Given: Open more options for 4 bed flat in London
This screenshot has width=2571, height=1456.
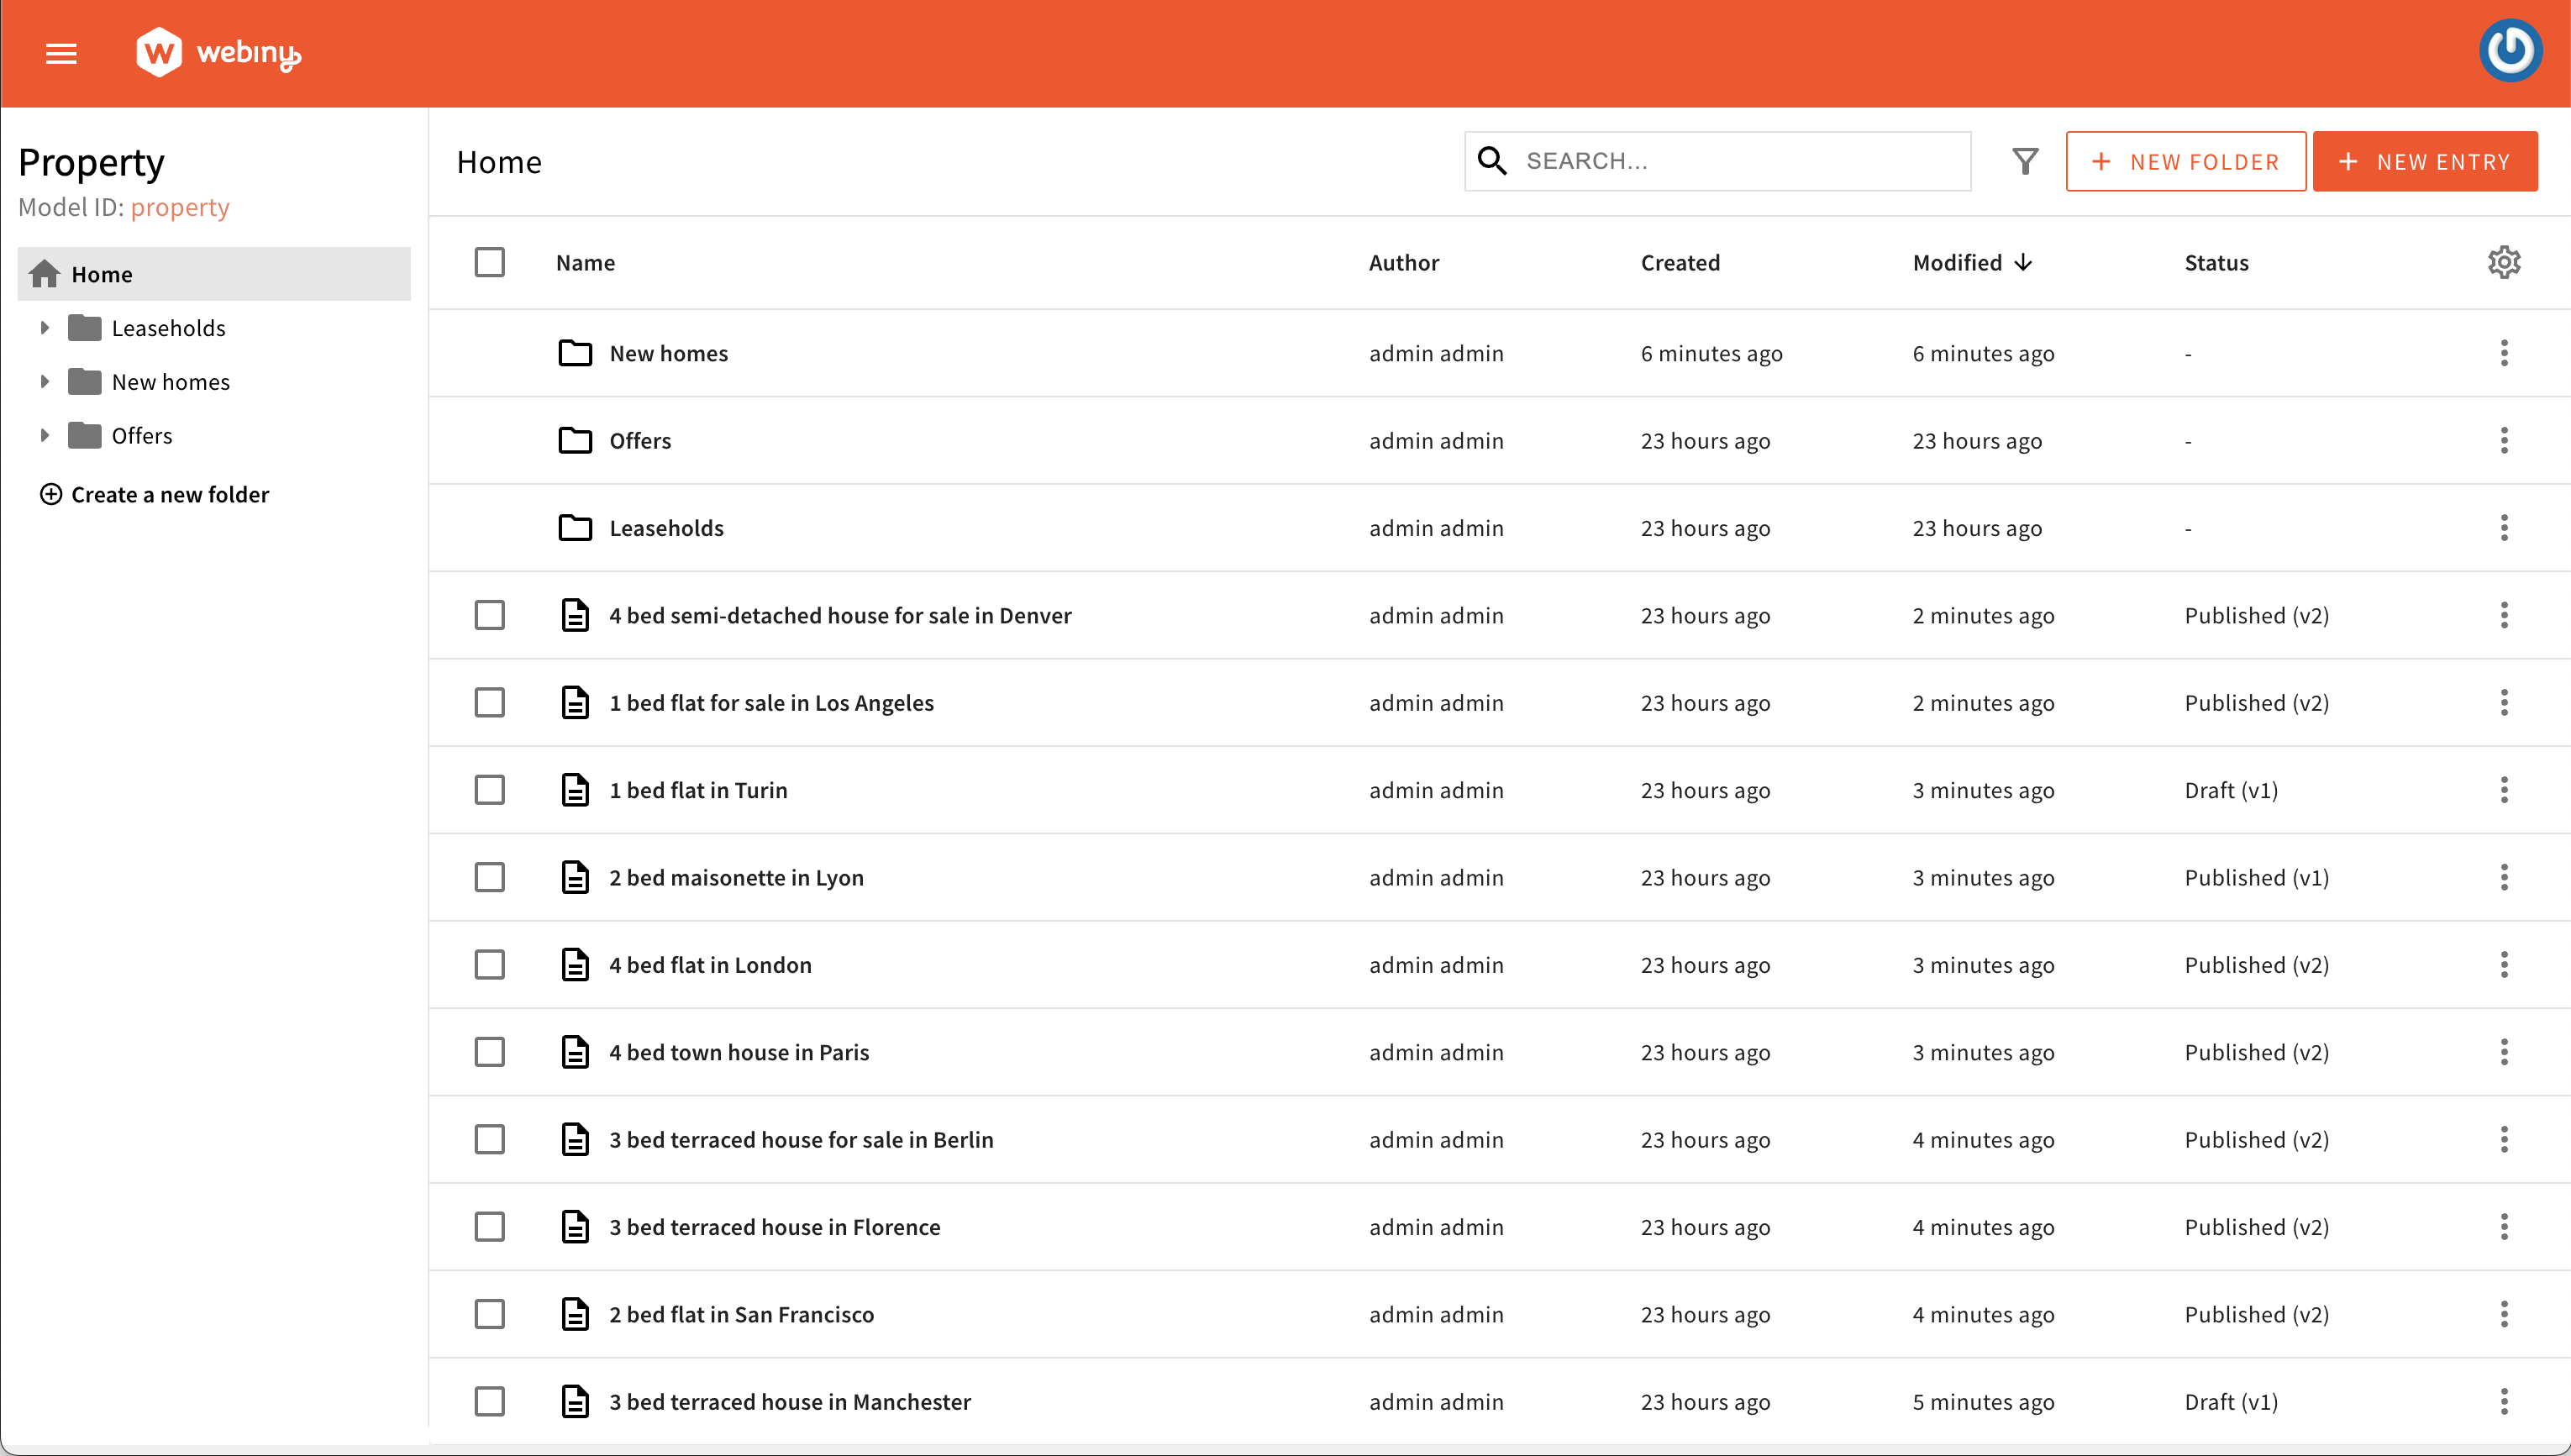Looking at the screenshot, I should [2503, 965].
